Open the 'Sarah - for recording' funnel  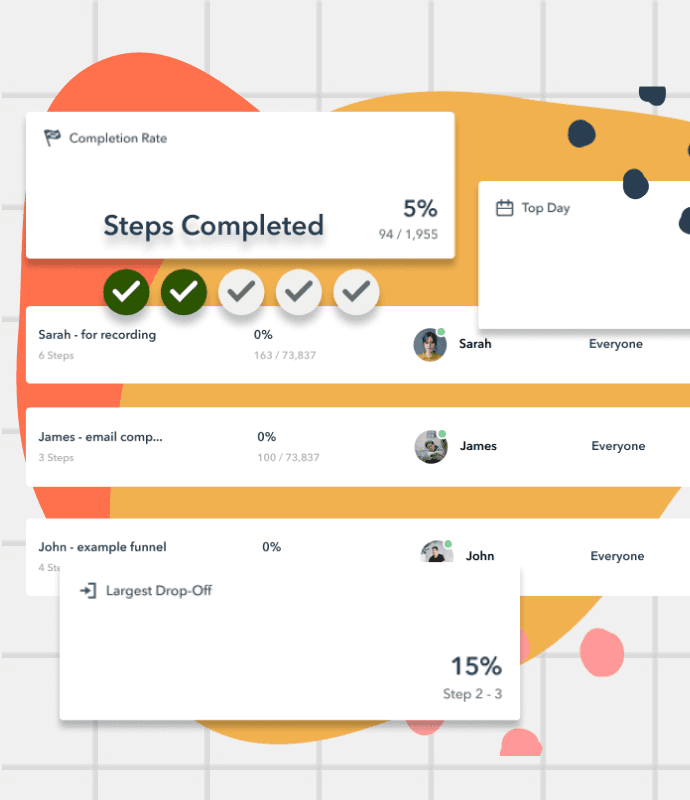(x=97, y=335)
